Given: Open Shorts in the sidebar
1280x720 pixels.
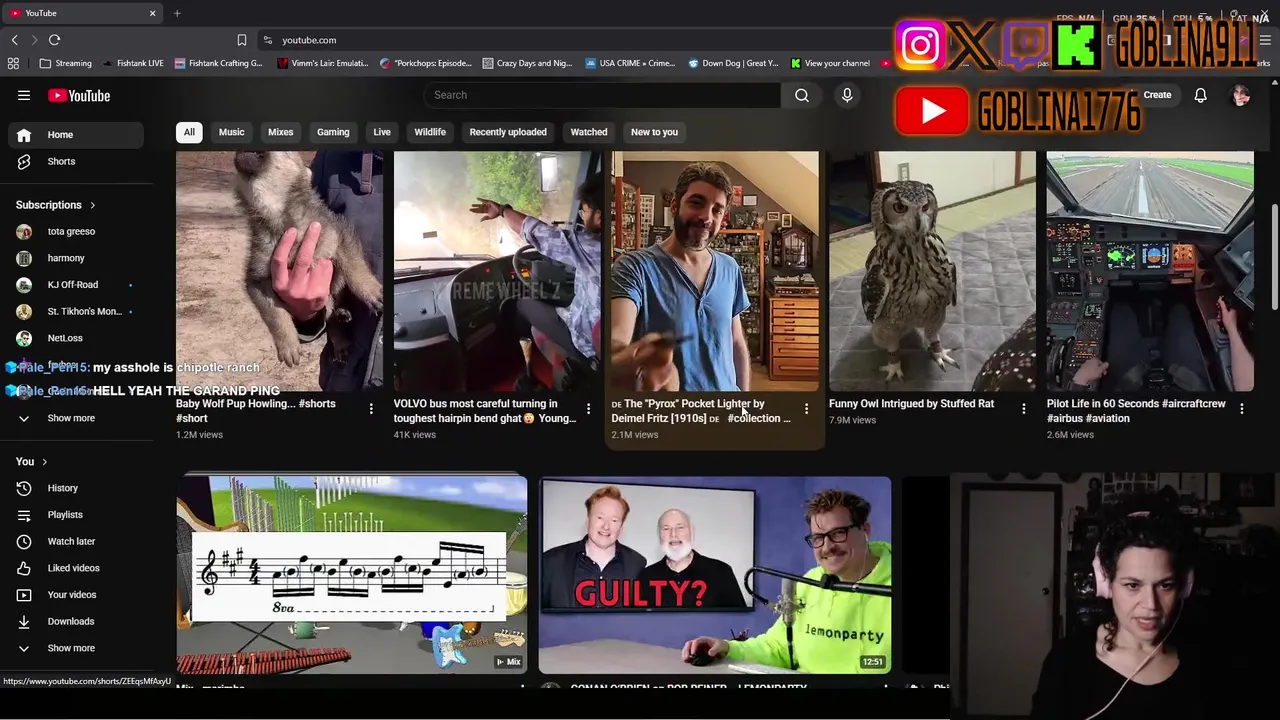Looking at the screenshot, I should pyautogui.click(x=76, y=161).
